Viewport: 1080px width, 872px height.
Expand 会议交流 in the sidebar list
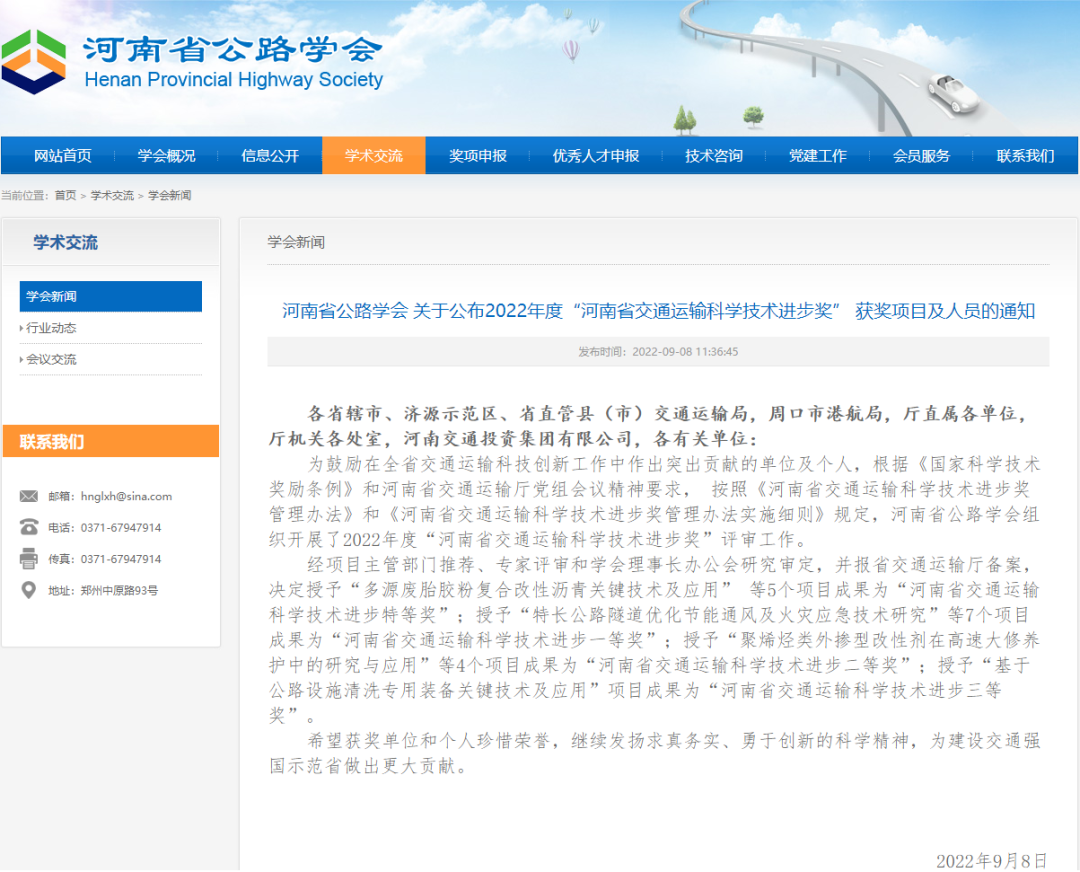[52, 359]
